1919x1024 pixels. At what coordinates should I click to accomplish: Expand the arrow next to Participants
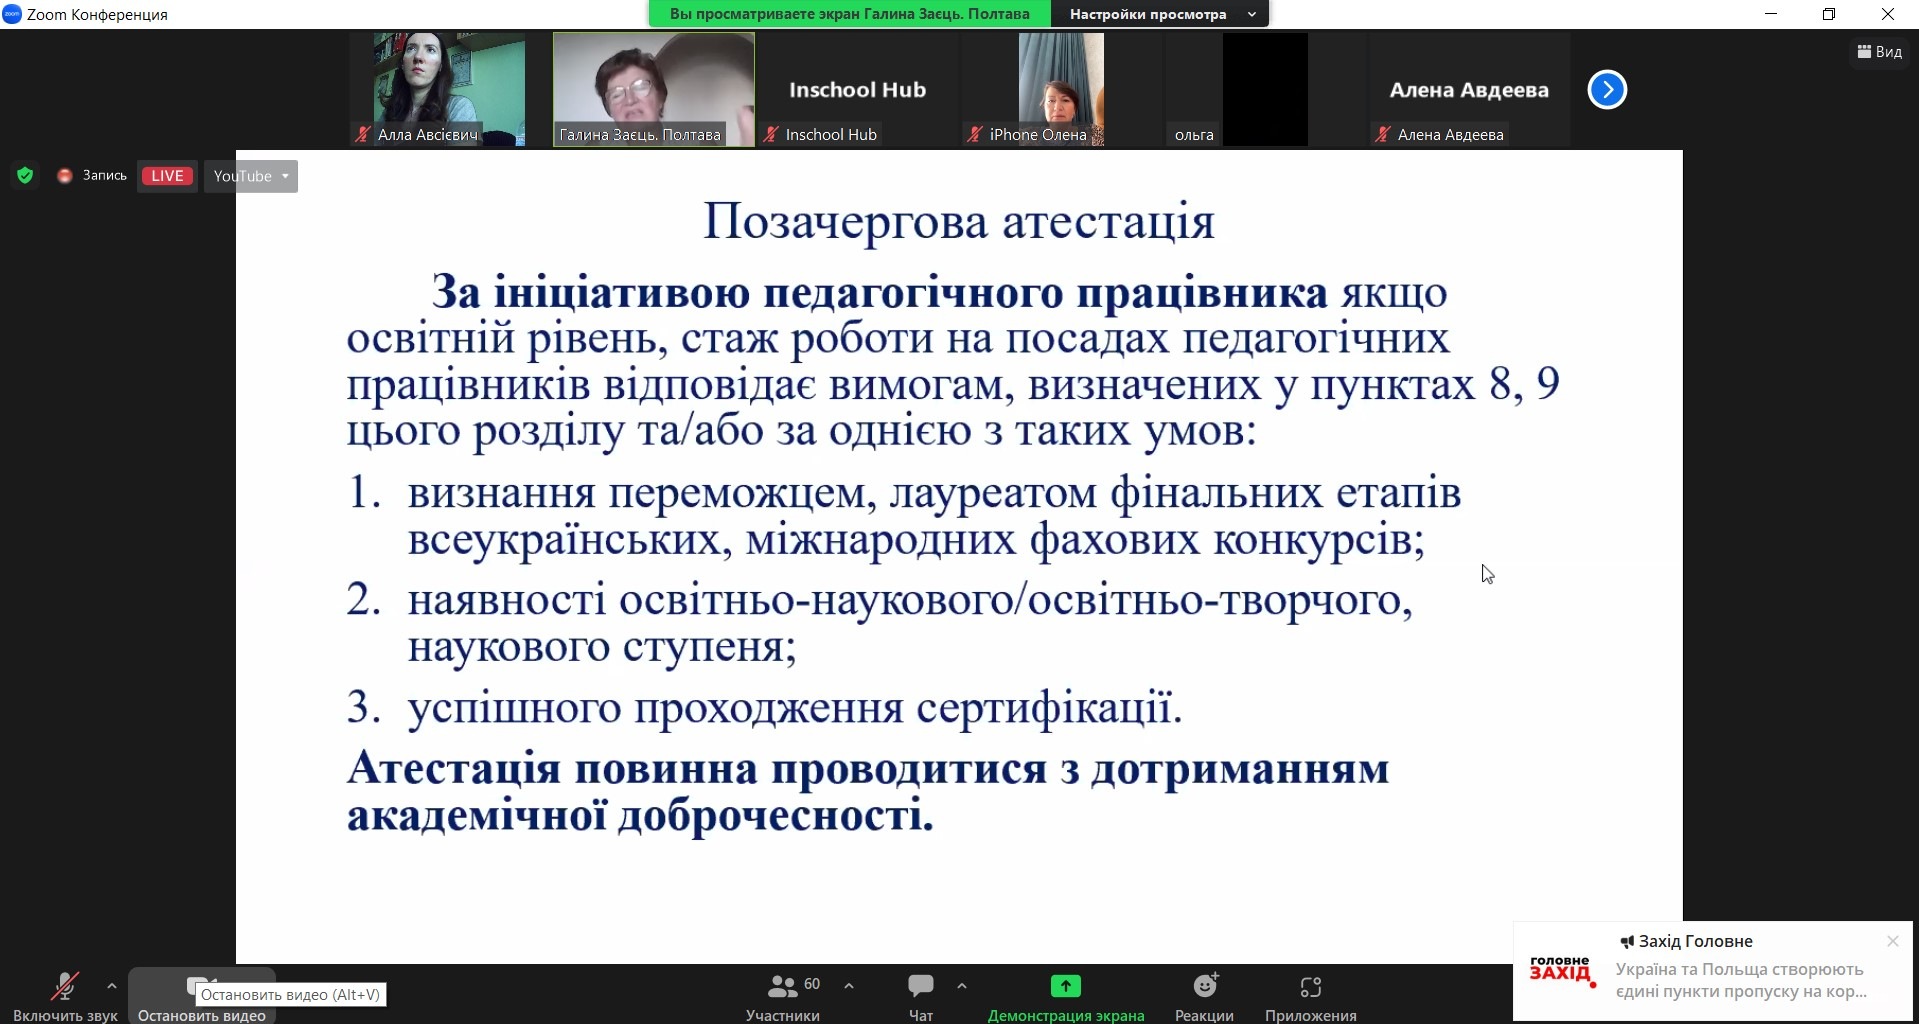[x=849, y=986]
